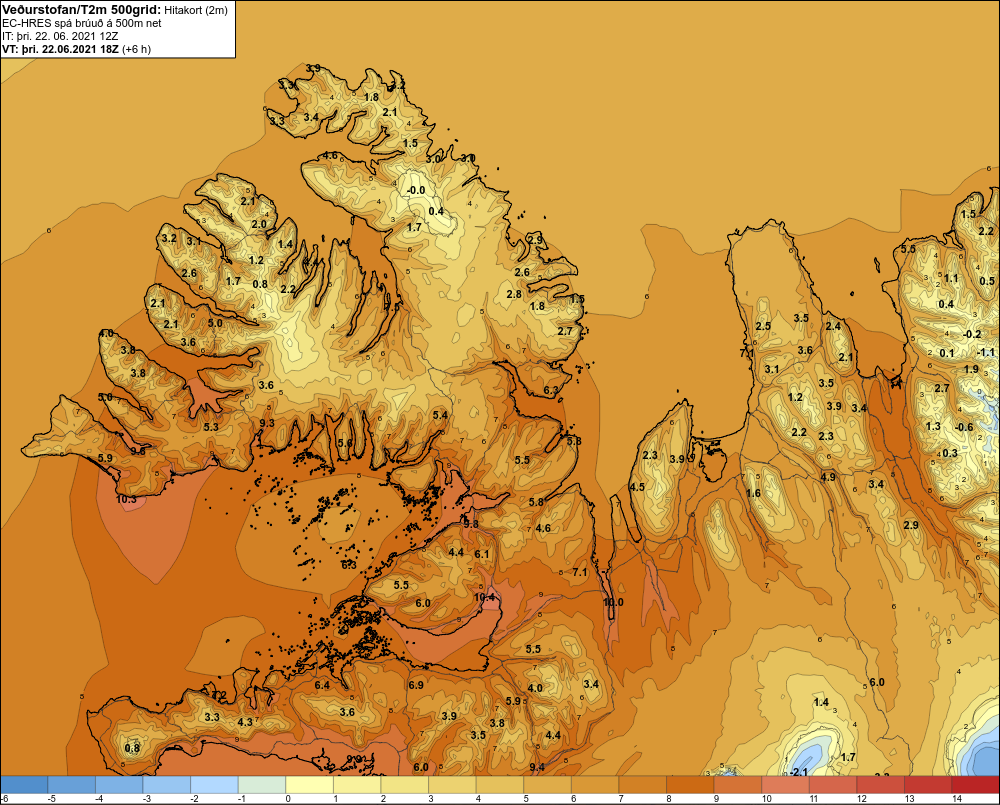The width and height of the screenshot is (1000, 805).
Task: Select the '-2.1' temperature value on the map
Action: click(x=798, y=772)
